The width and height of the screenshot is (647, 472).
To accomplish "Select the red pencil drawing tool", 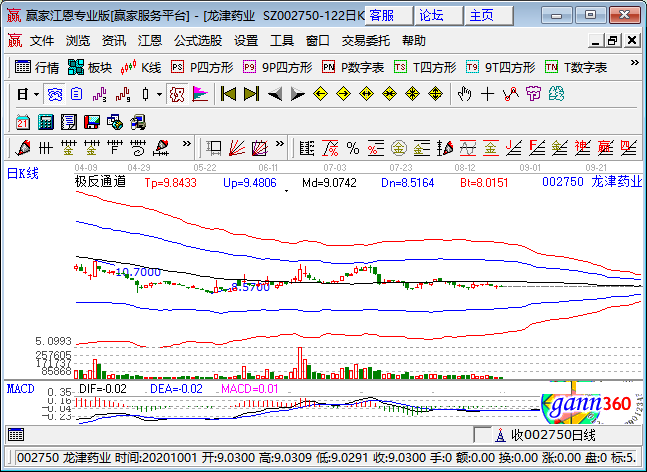I will pos(23,148).
